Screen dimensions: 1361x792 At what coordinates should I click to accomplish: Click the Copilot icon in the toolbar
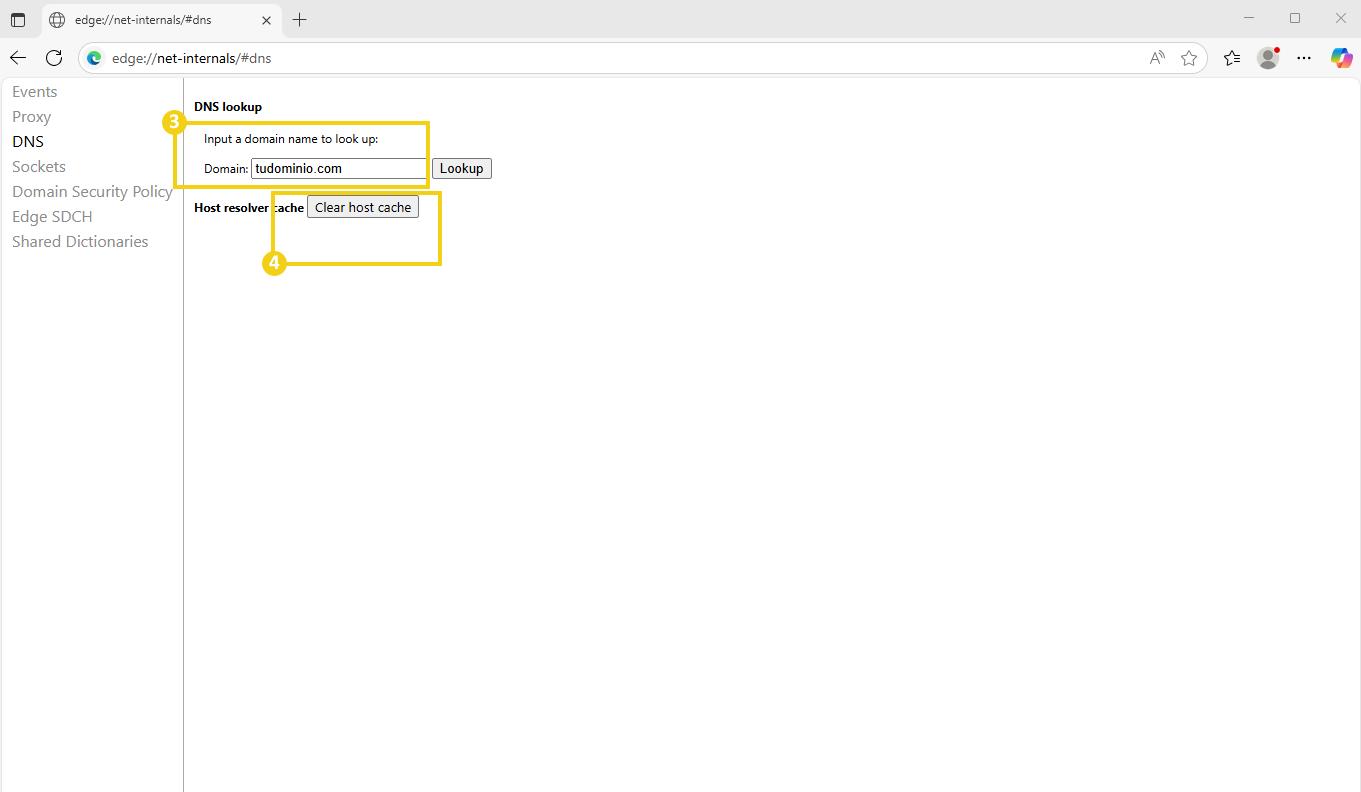(x=1341, y=57)
